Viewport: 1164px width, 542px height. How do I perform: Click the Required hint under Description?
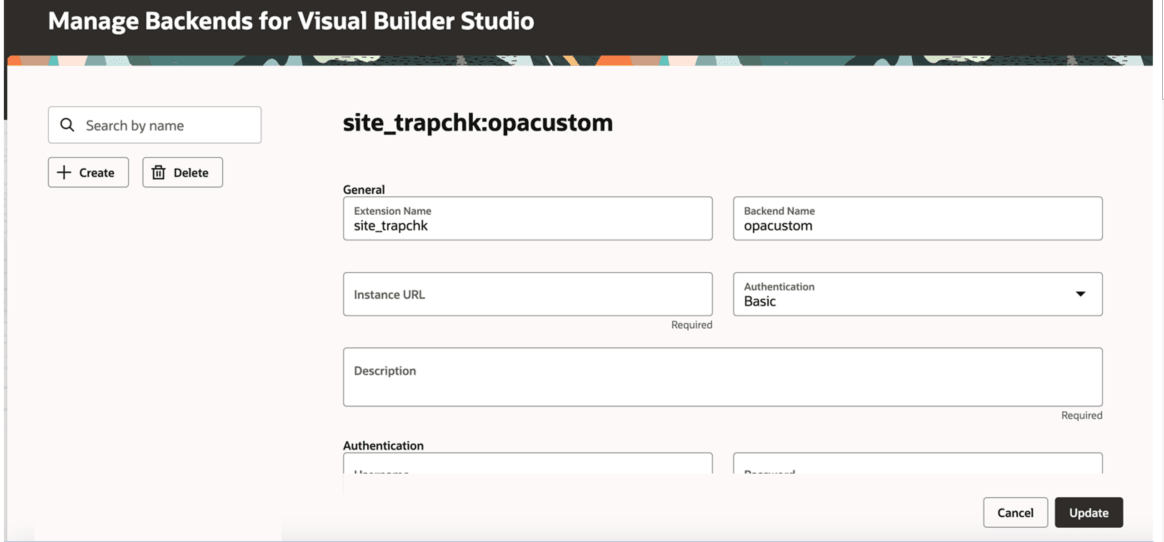[x=1082, y=415]
